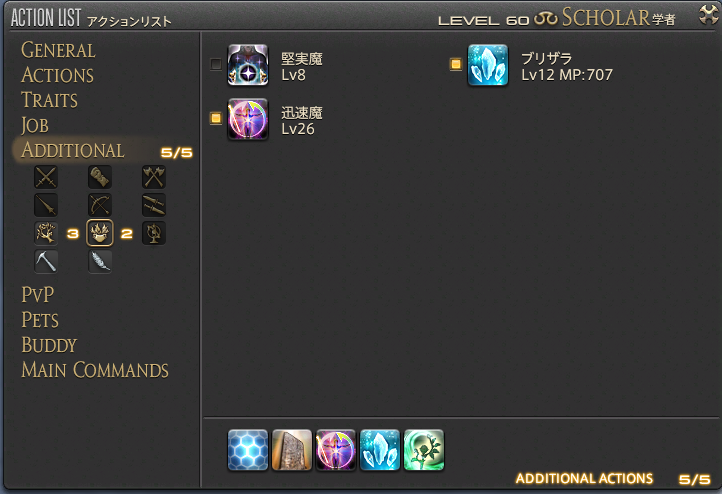Image resolution: width=722 pixels, height=494 pixels.
Task: Open the Main Commands category
Action: 95,370
